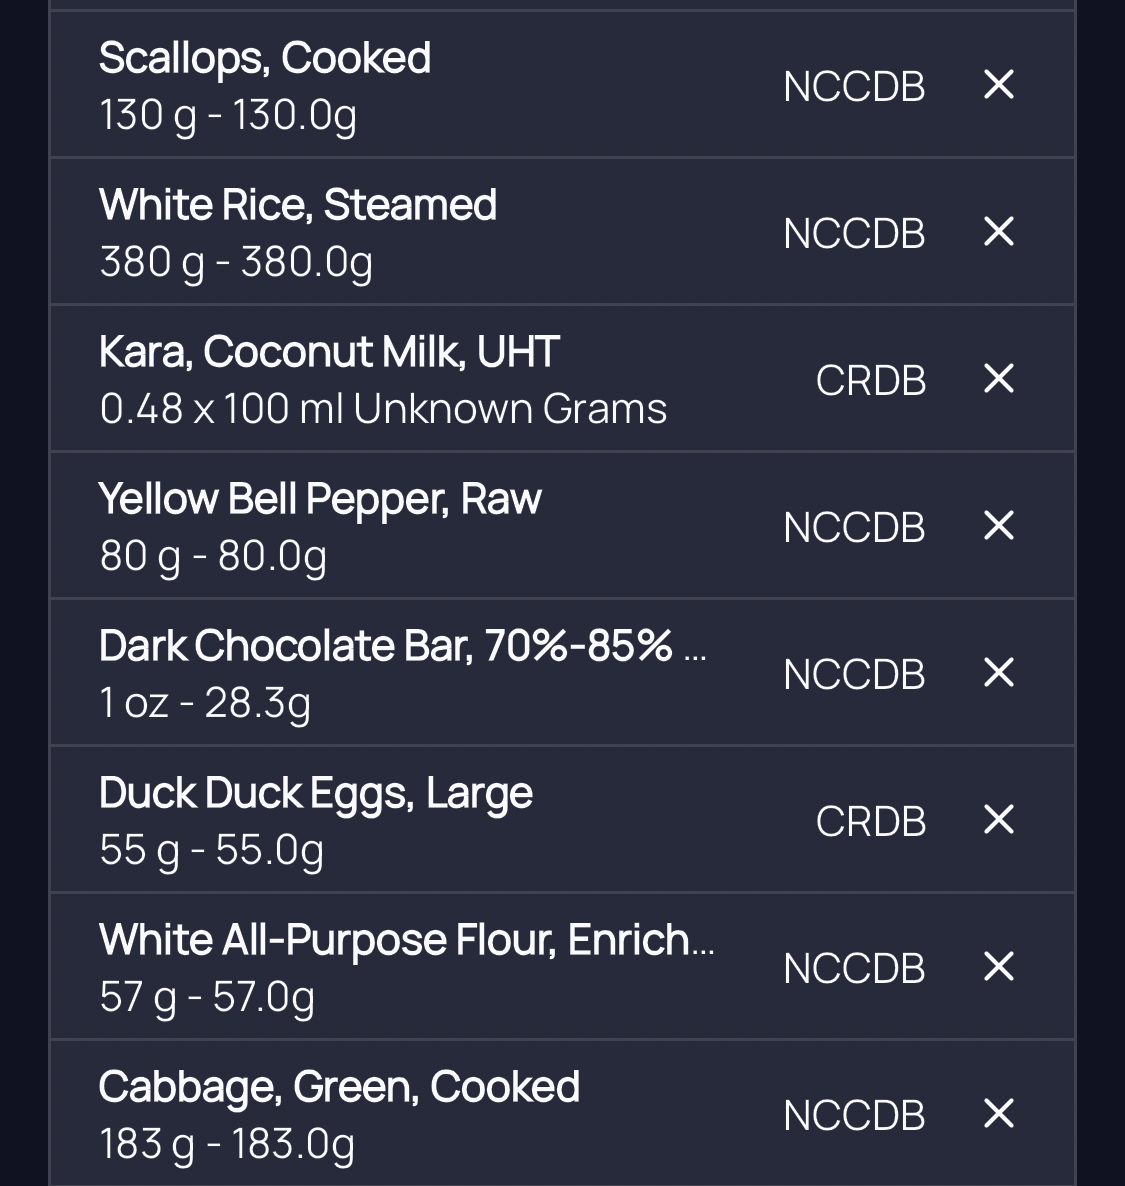Remove Yellow Bell Pepper with the X

(999, 525)
